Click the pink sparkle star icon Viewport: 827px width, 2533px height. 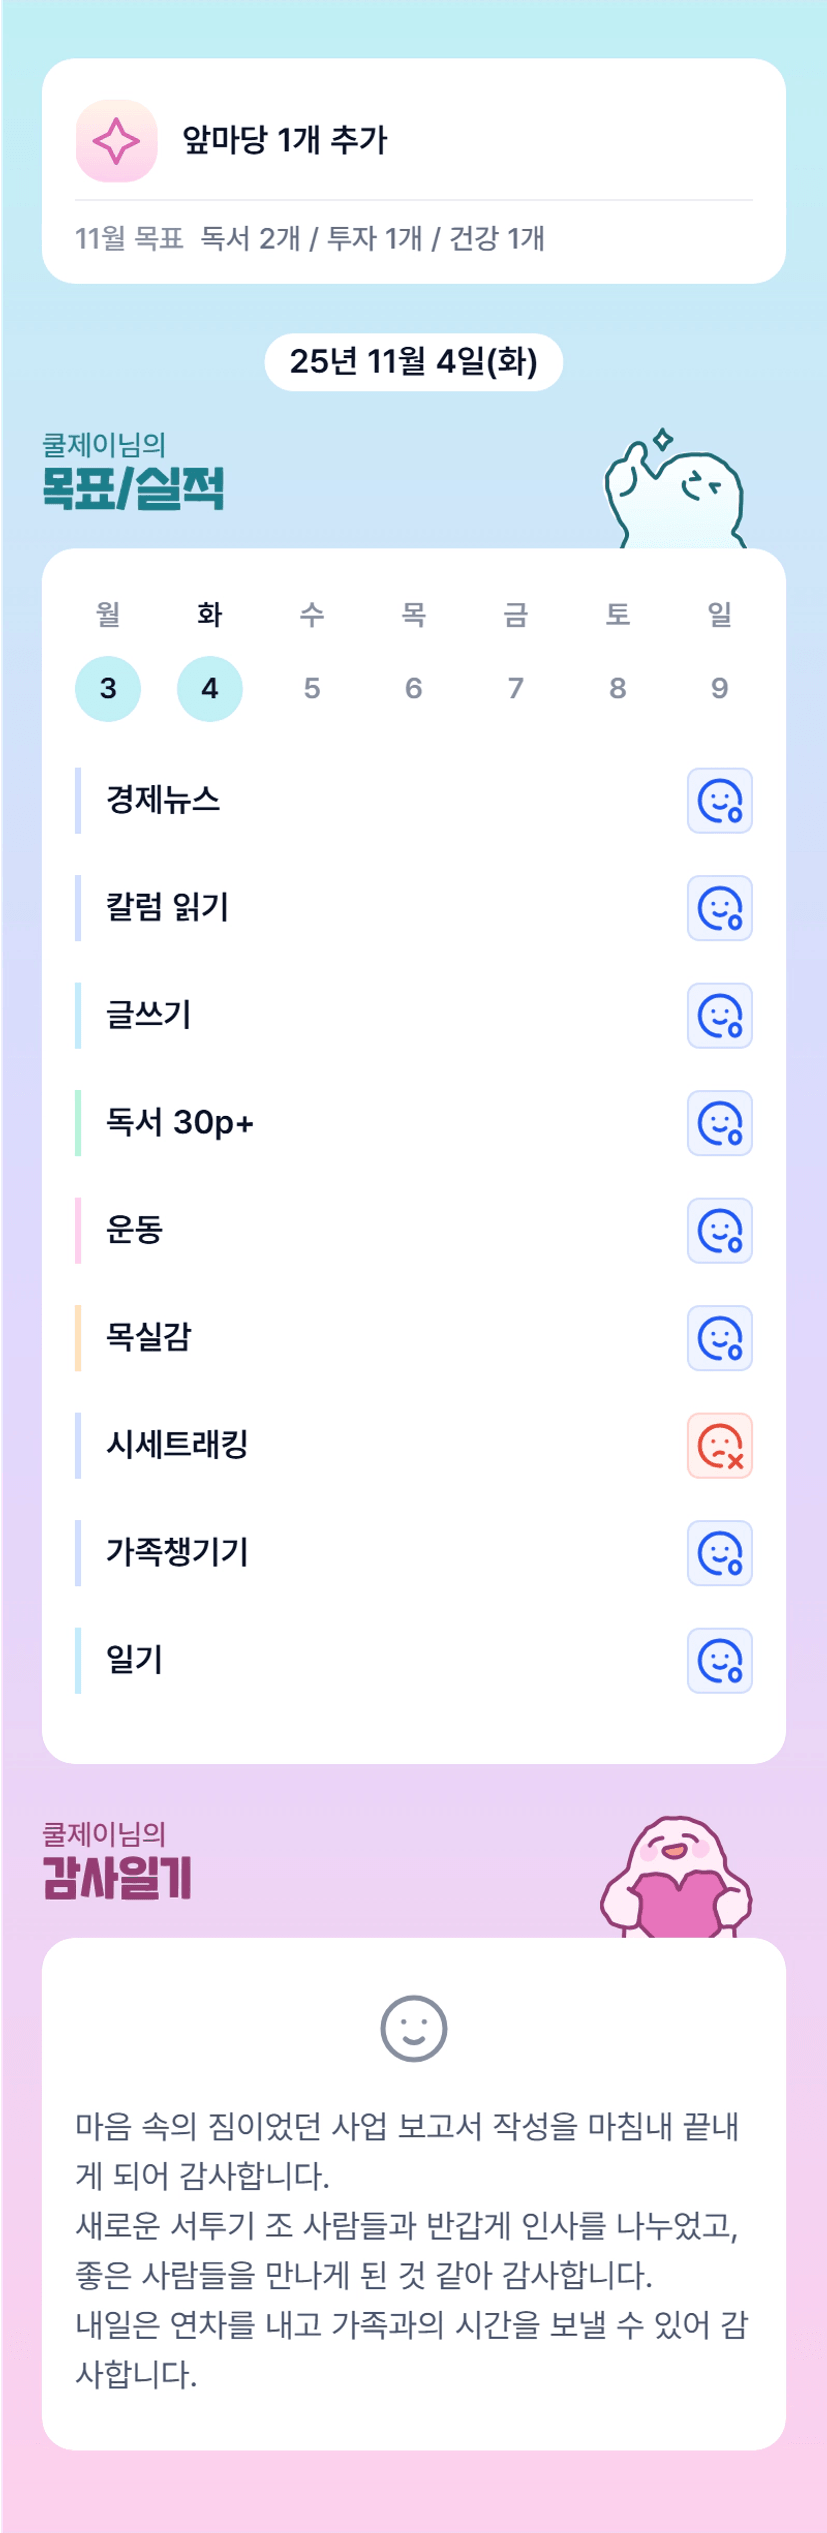click(116, 141)
